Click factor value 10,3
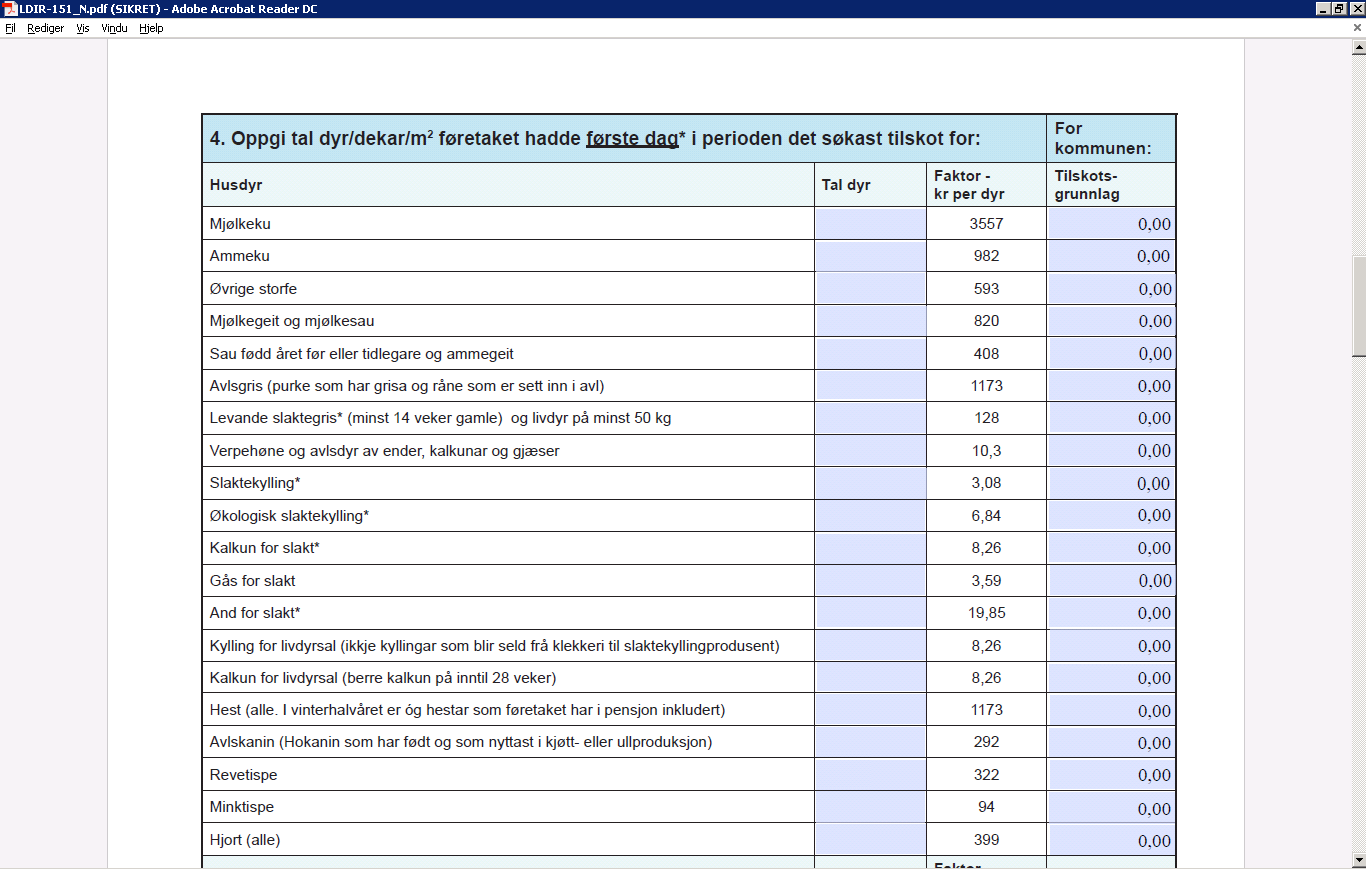 [x=986, y=451]
